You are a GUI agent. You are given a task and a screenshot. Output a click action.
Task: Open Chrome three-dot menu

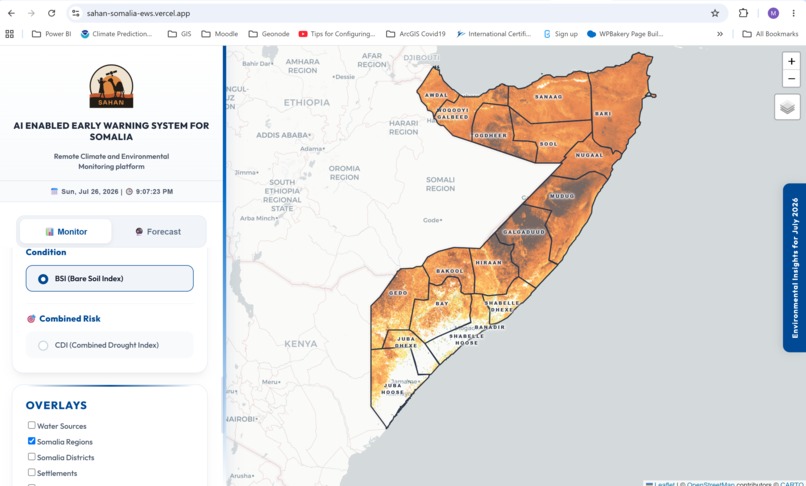click(793, 13)
